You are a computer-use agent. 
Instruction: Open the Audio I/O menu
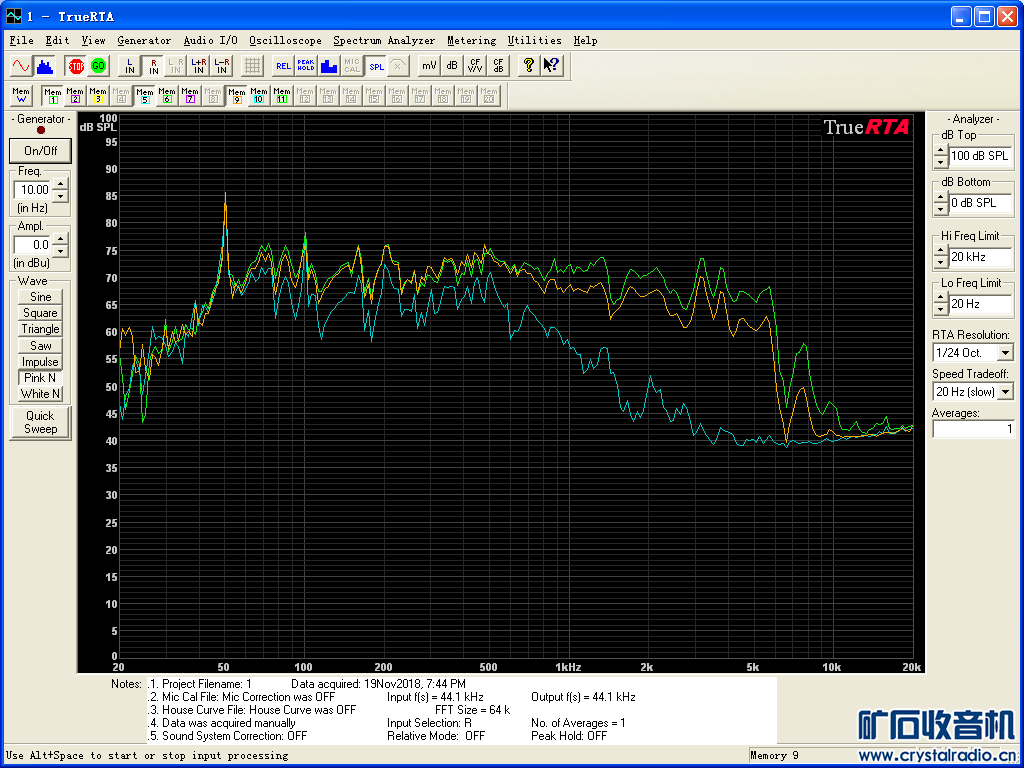[x=210, y=40]
